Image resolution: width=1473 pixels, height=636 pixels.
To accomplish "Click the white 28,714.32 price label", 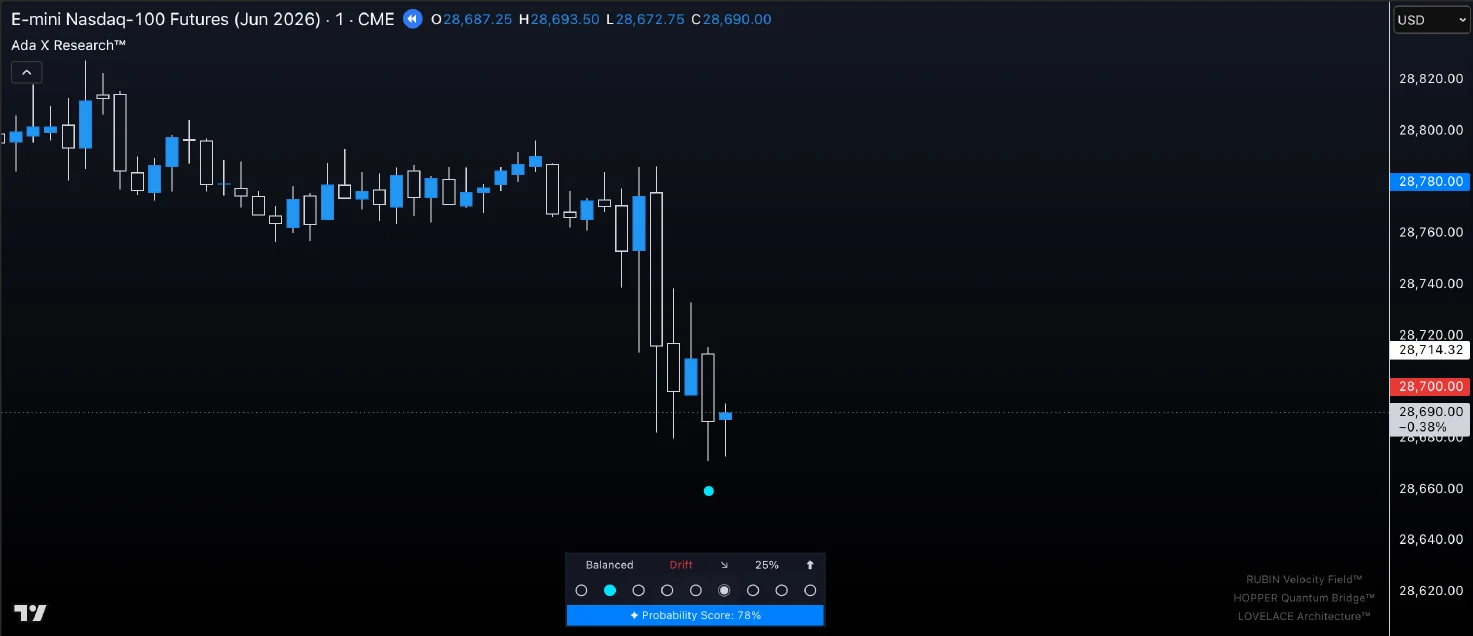I will click(x=1430, y=350).
